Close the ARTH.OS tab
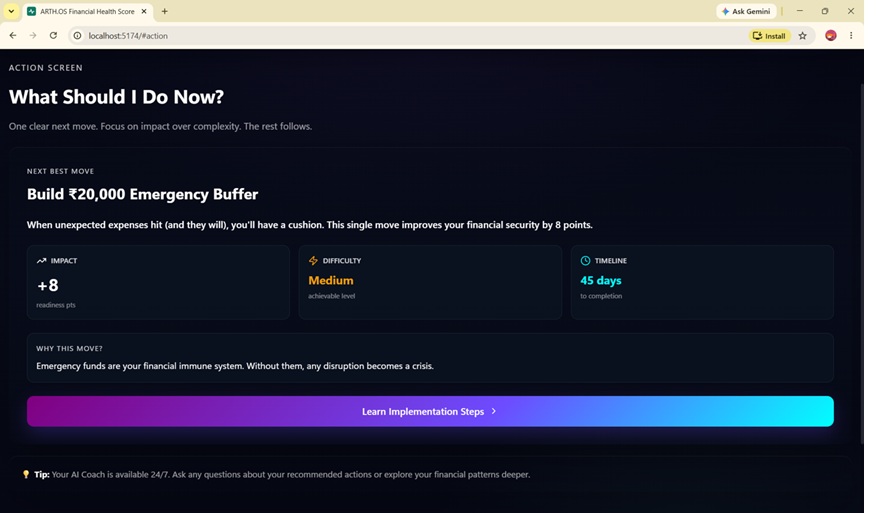 (x=144, y=11)
